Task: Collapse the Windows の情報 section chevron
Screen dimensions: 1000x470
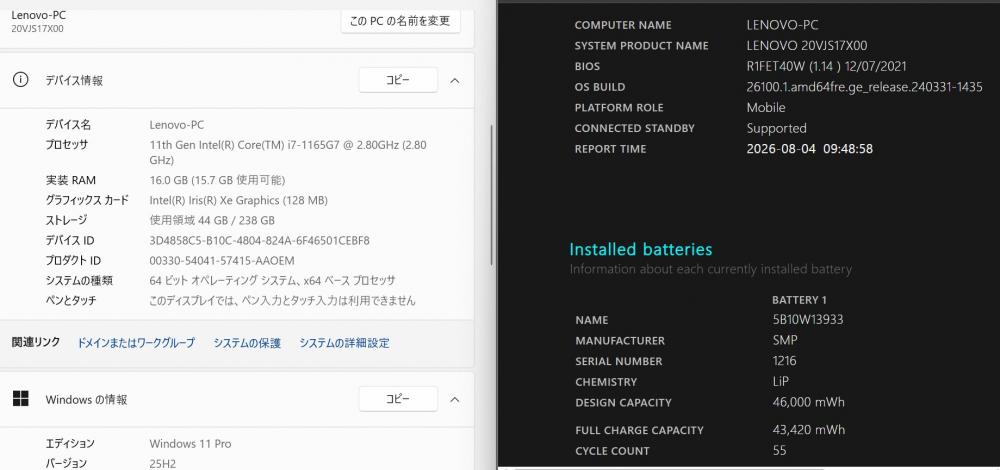Action: (x=455, y=400)
